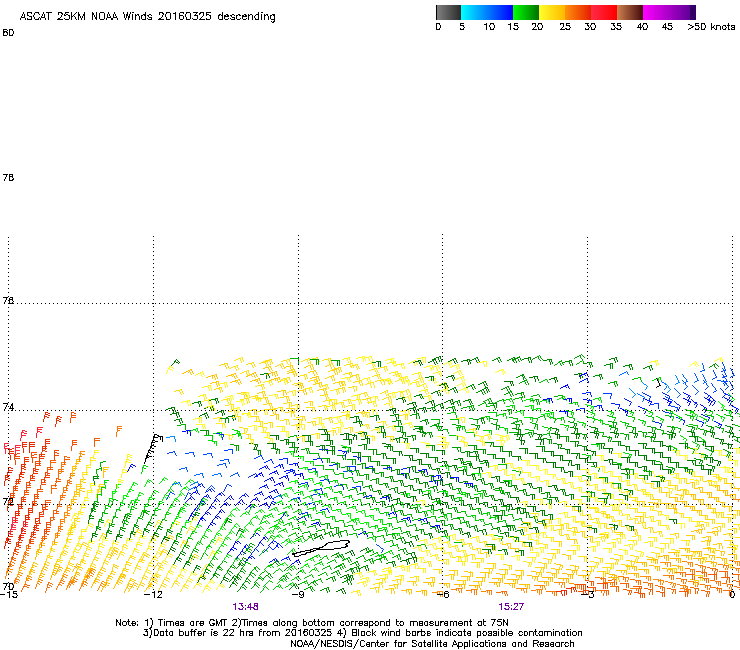
Task: Click the '-15' longitude axis label
Action: (x=9, y=595)
